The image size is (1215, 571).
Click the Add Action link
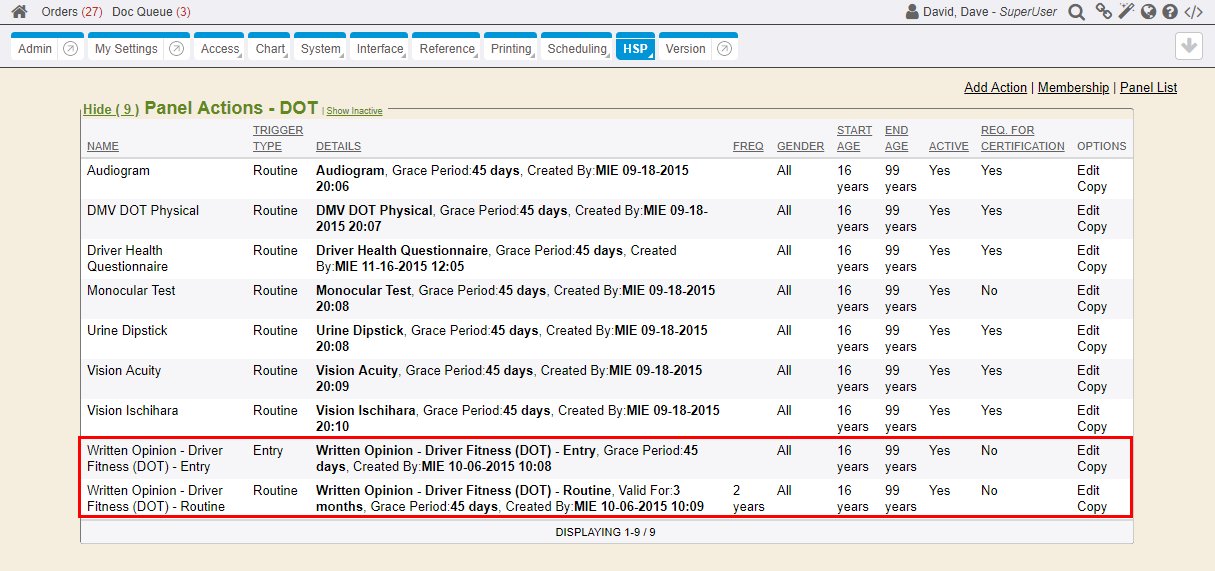(995, 88)
